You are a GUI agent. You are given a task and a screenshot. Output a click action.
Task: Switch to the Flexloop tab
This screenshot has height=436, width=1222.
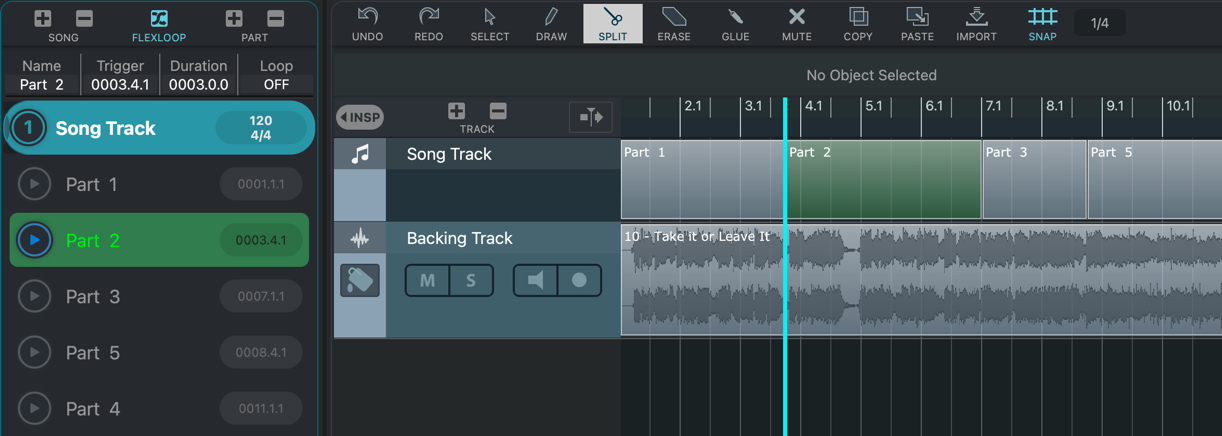coord(159,25)
